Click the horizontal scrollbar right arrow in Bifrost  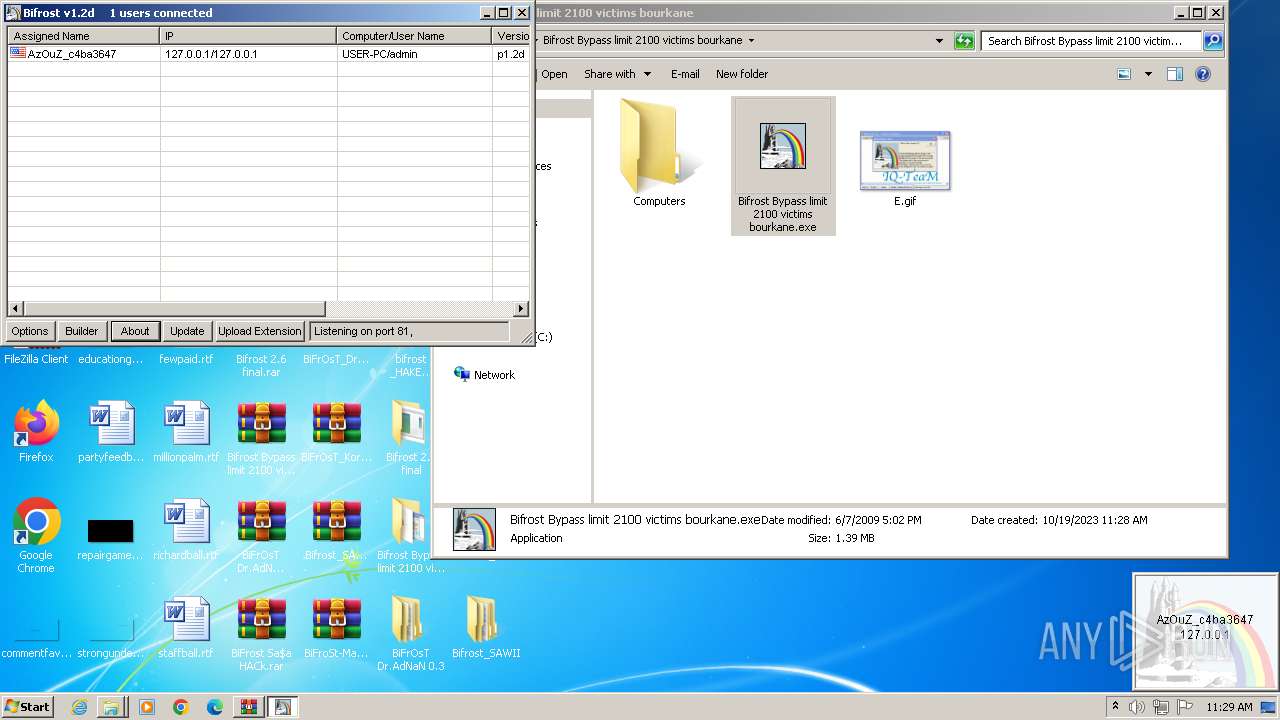point(521,309)
